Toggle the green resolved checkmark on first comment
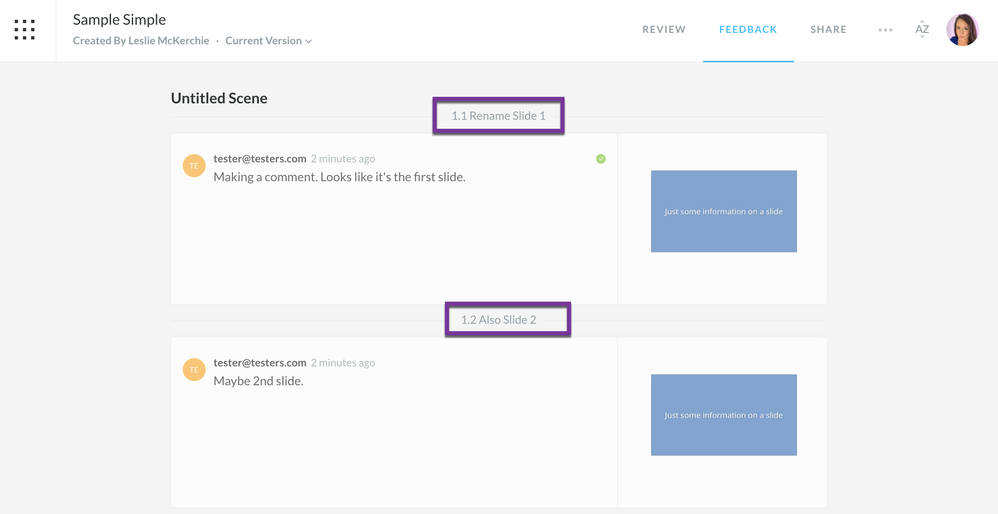Viewport: 998px width, 514px height. pos(601,159)
